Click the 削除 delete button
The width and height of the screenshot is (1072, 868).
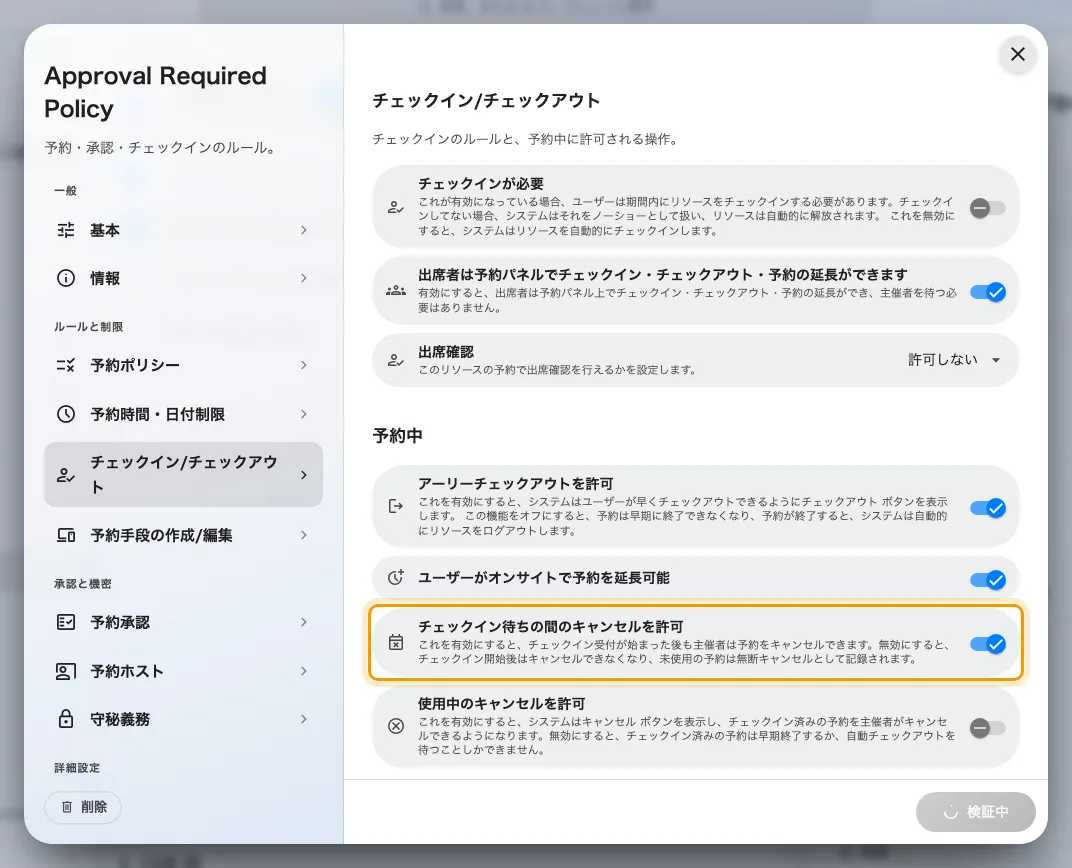[83, 807]
